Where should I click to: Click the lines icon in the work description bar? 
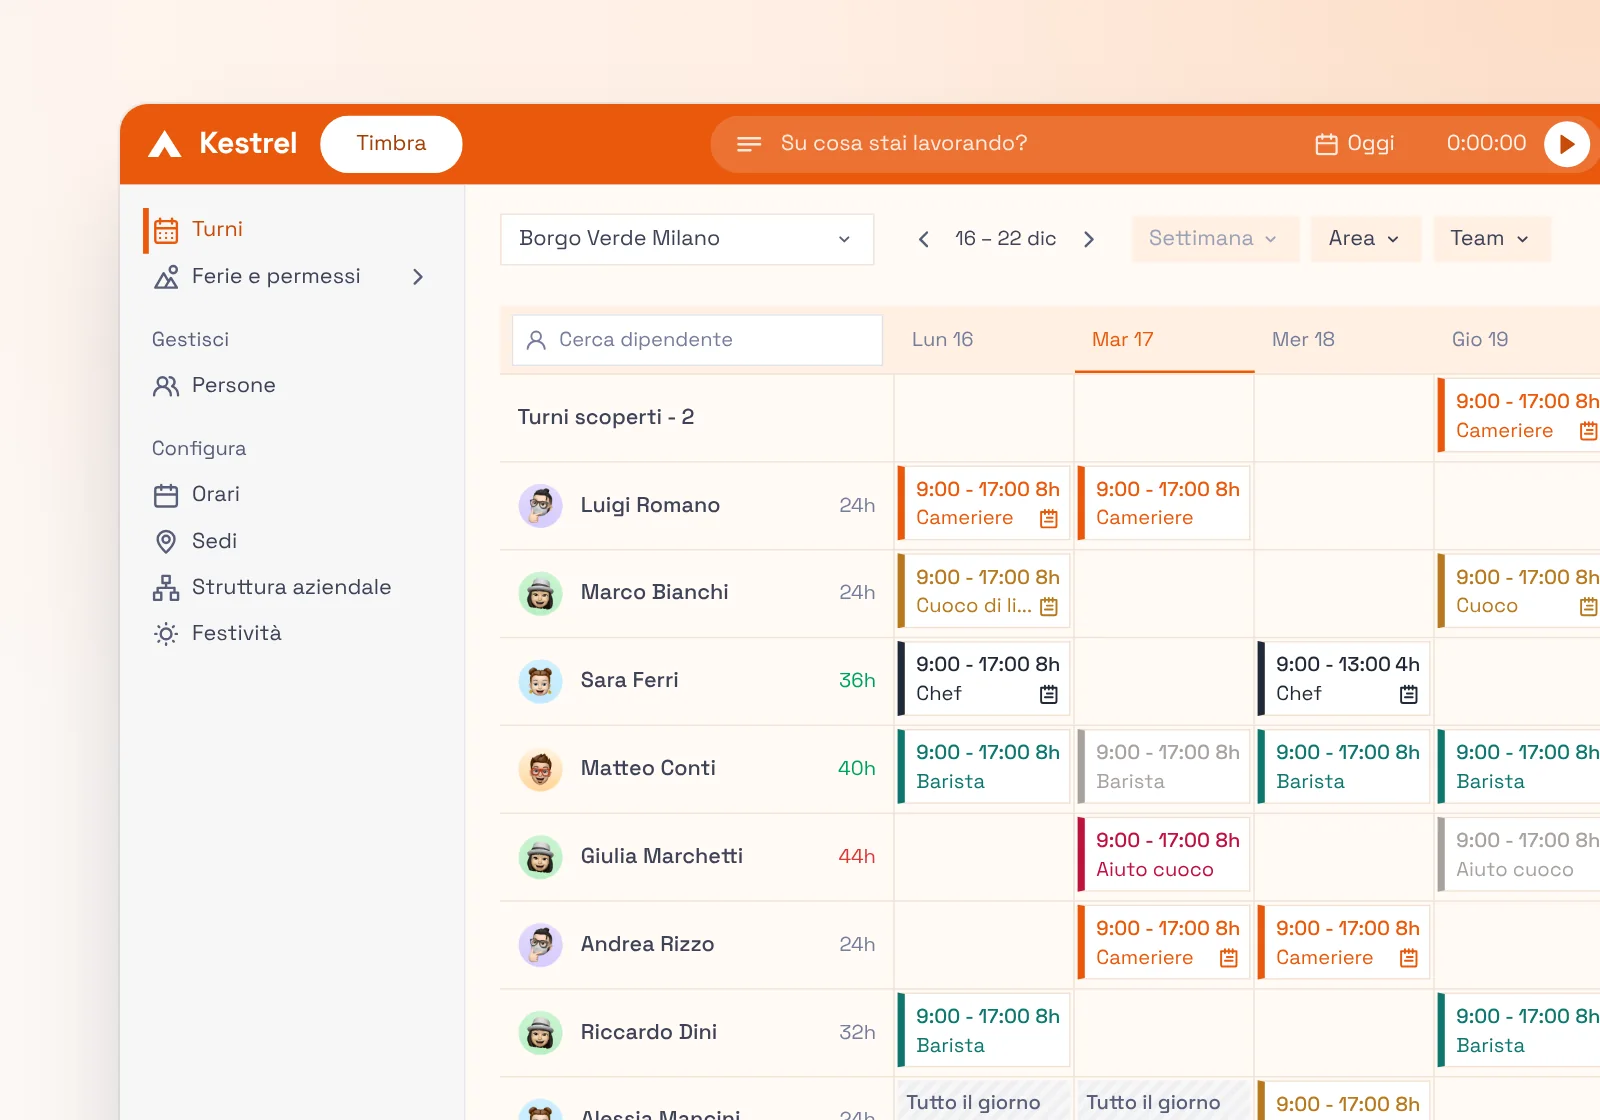pos(749,144)
